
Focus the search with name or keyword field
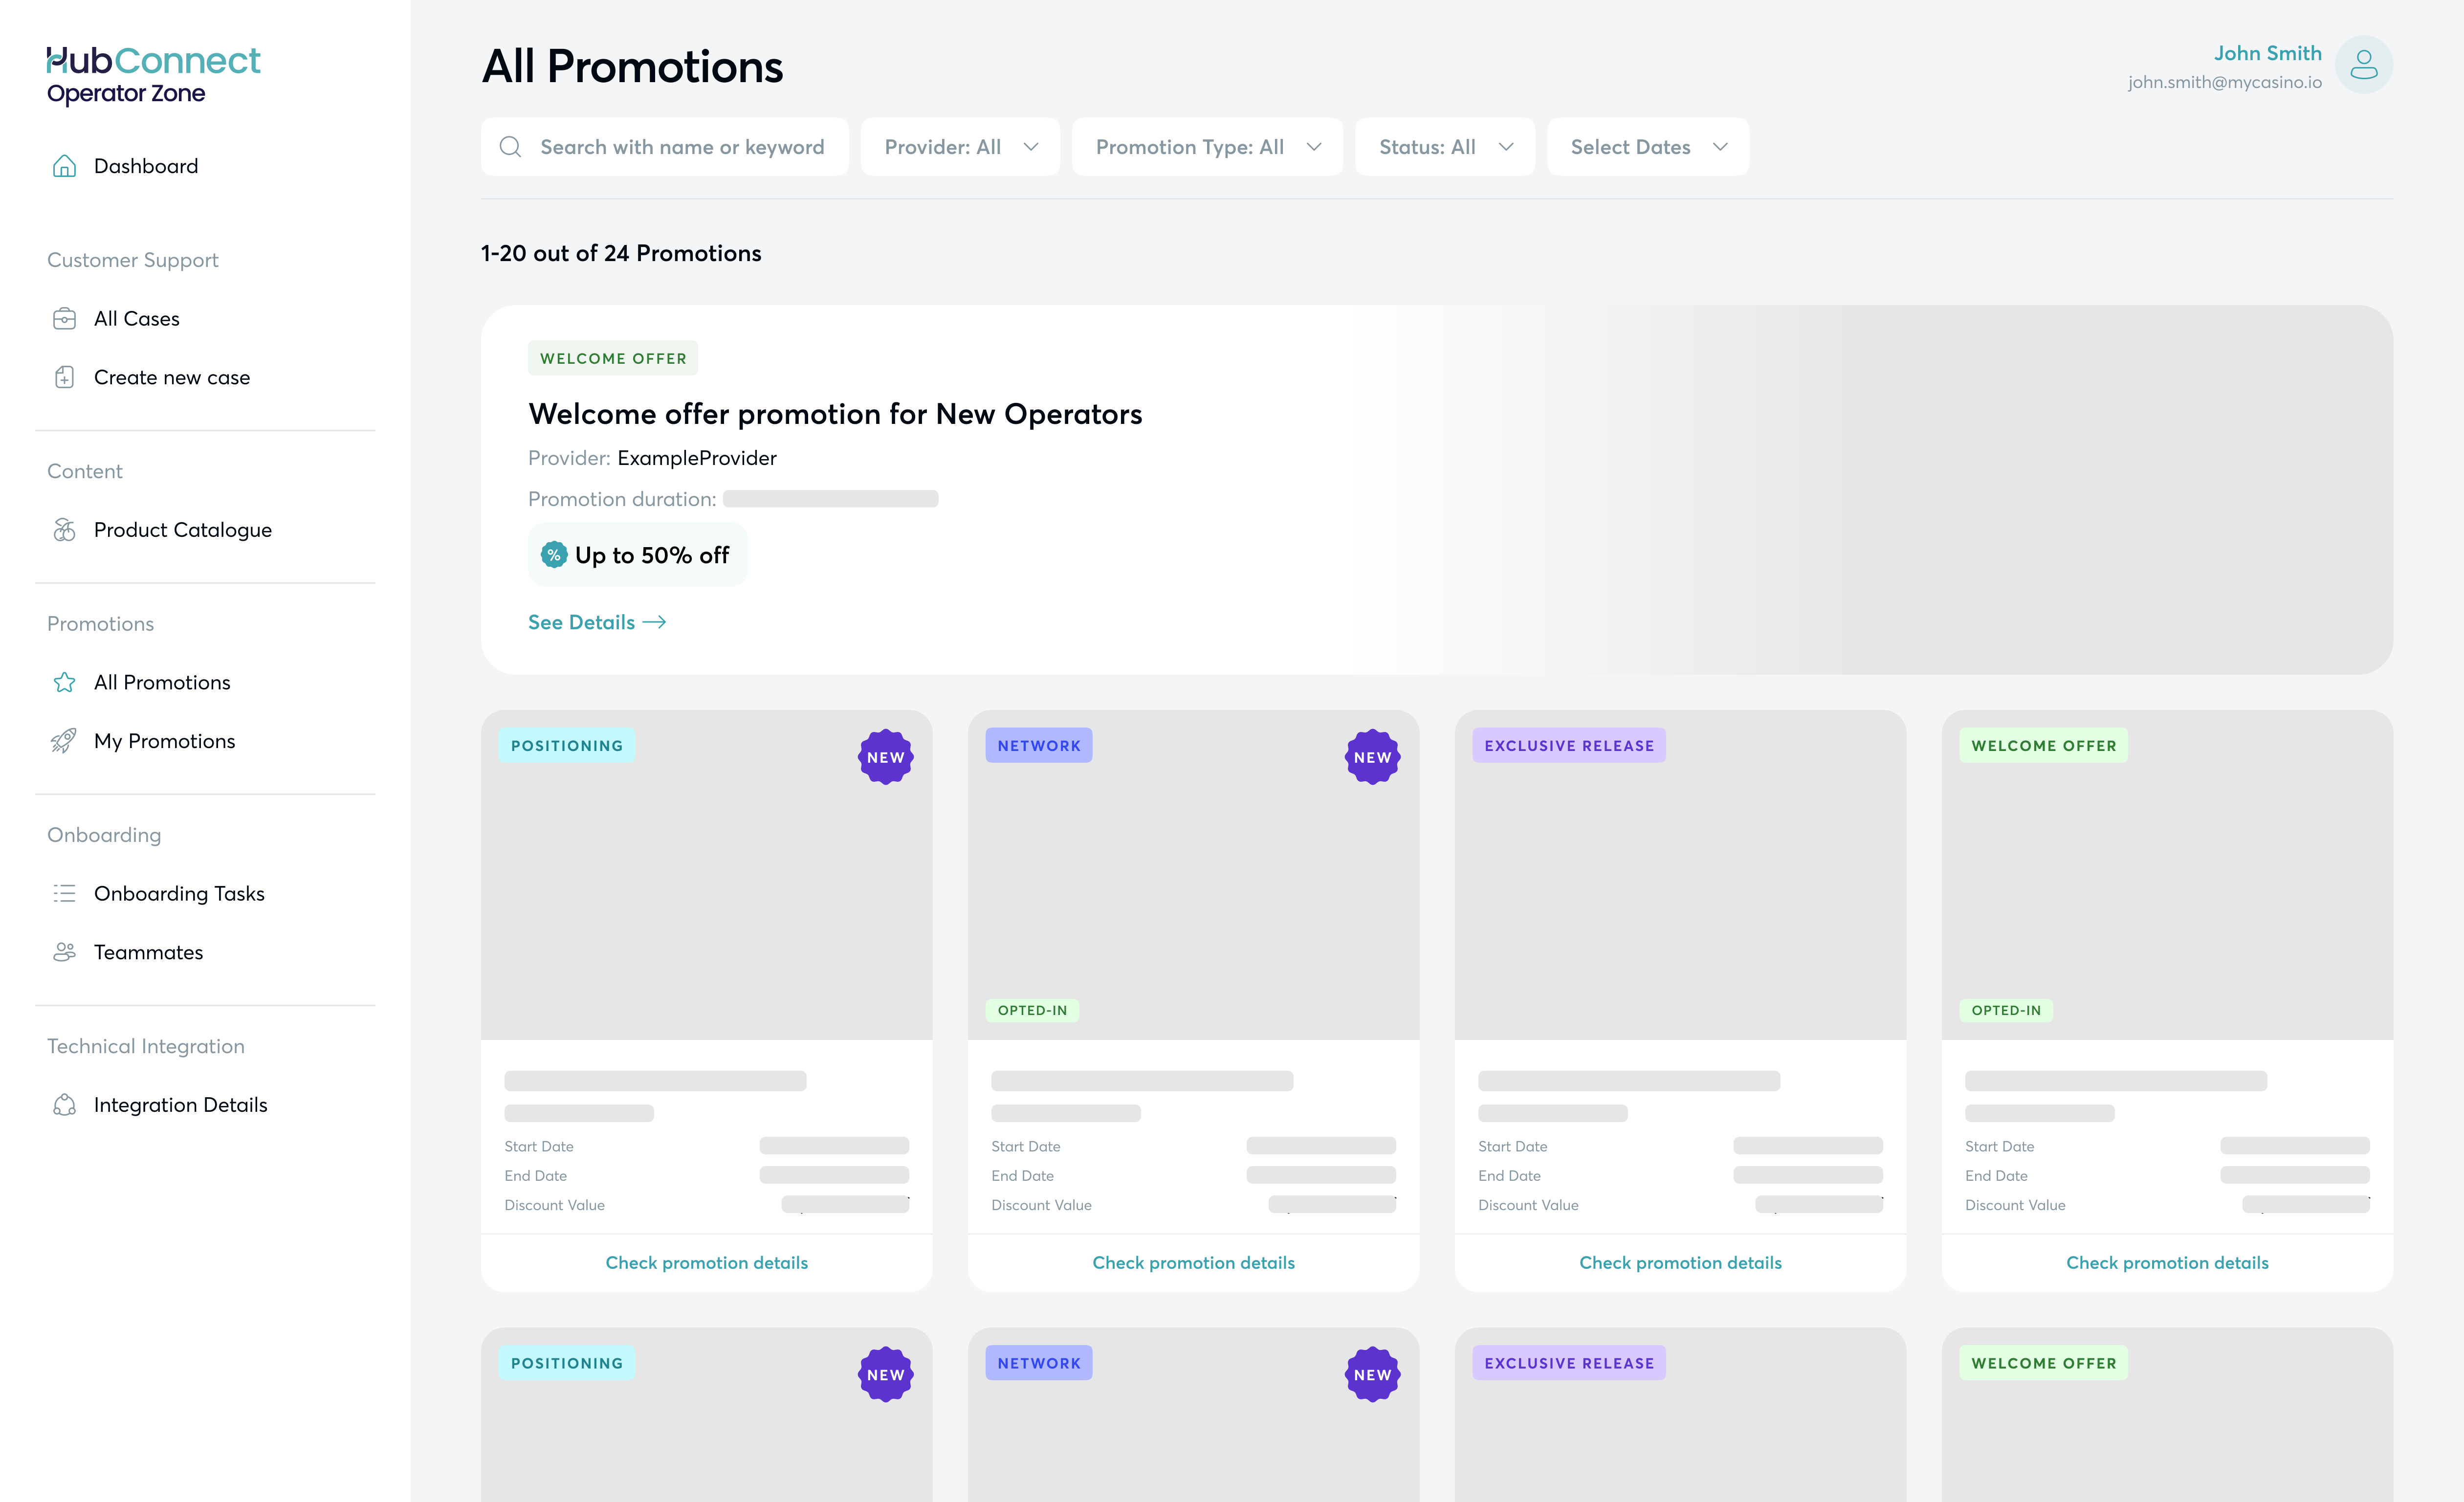pos(682,147)
